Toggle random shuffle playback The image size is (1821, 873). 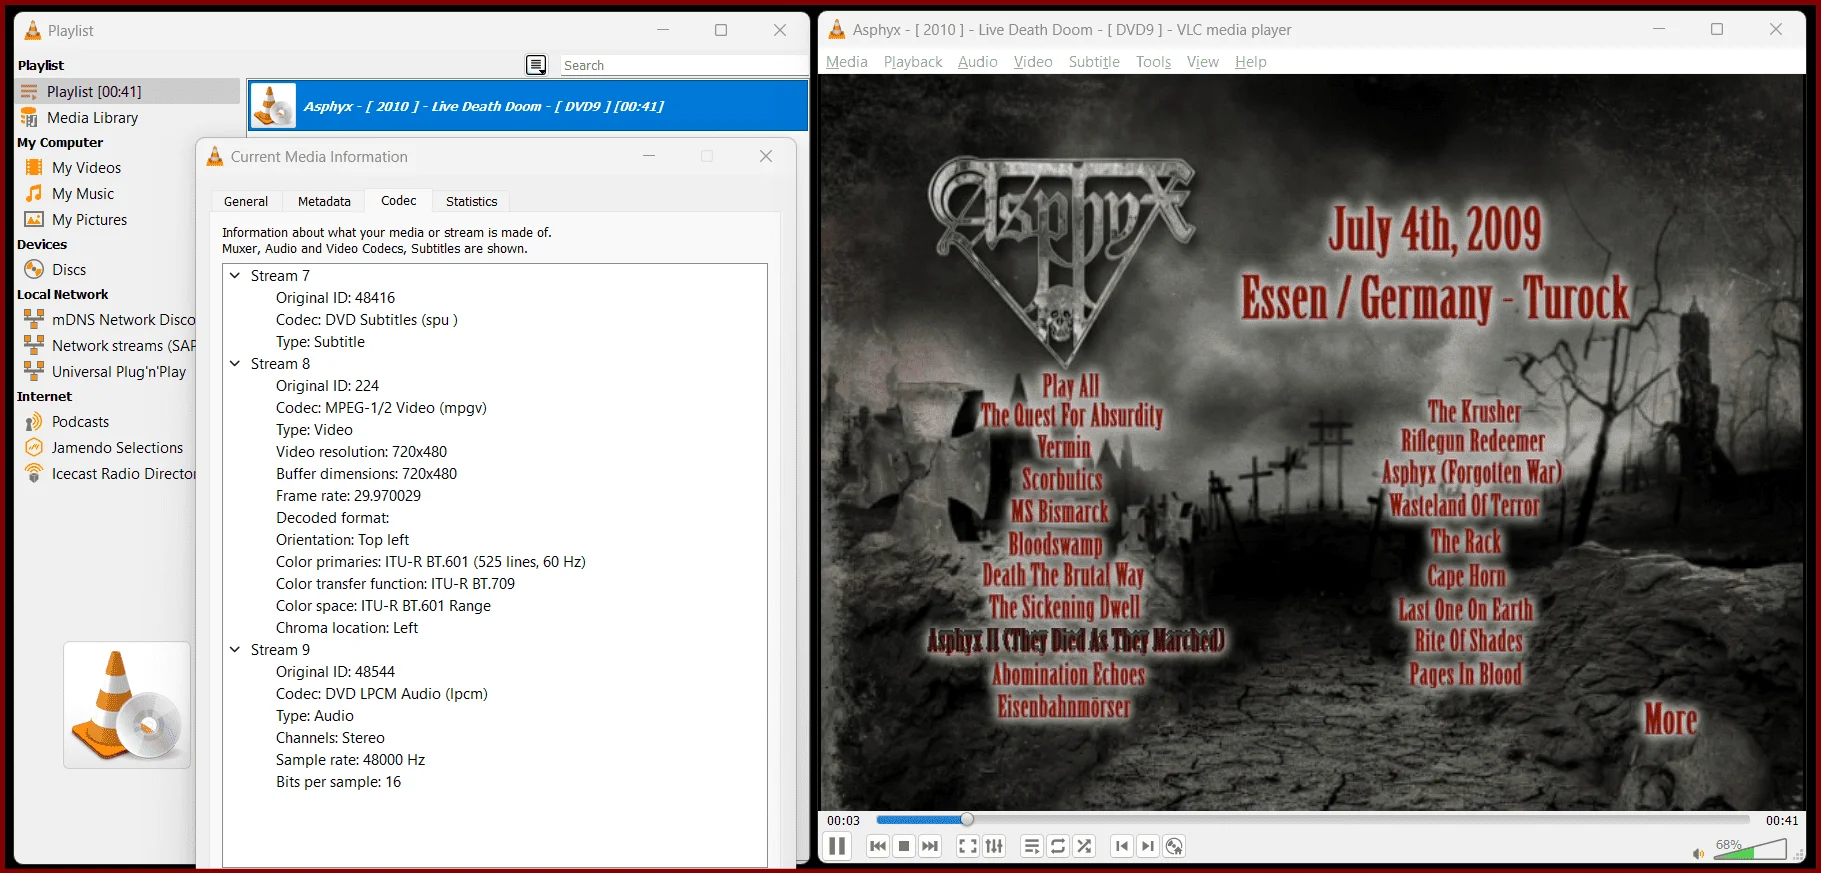point(1084,846)
